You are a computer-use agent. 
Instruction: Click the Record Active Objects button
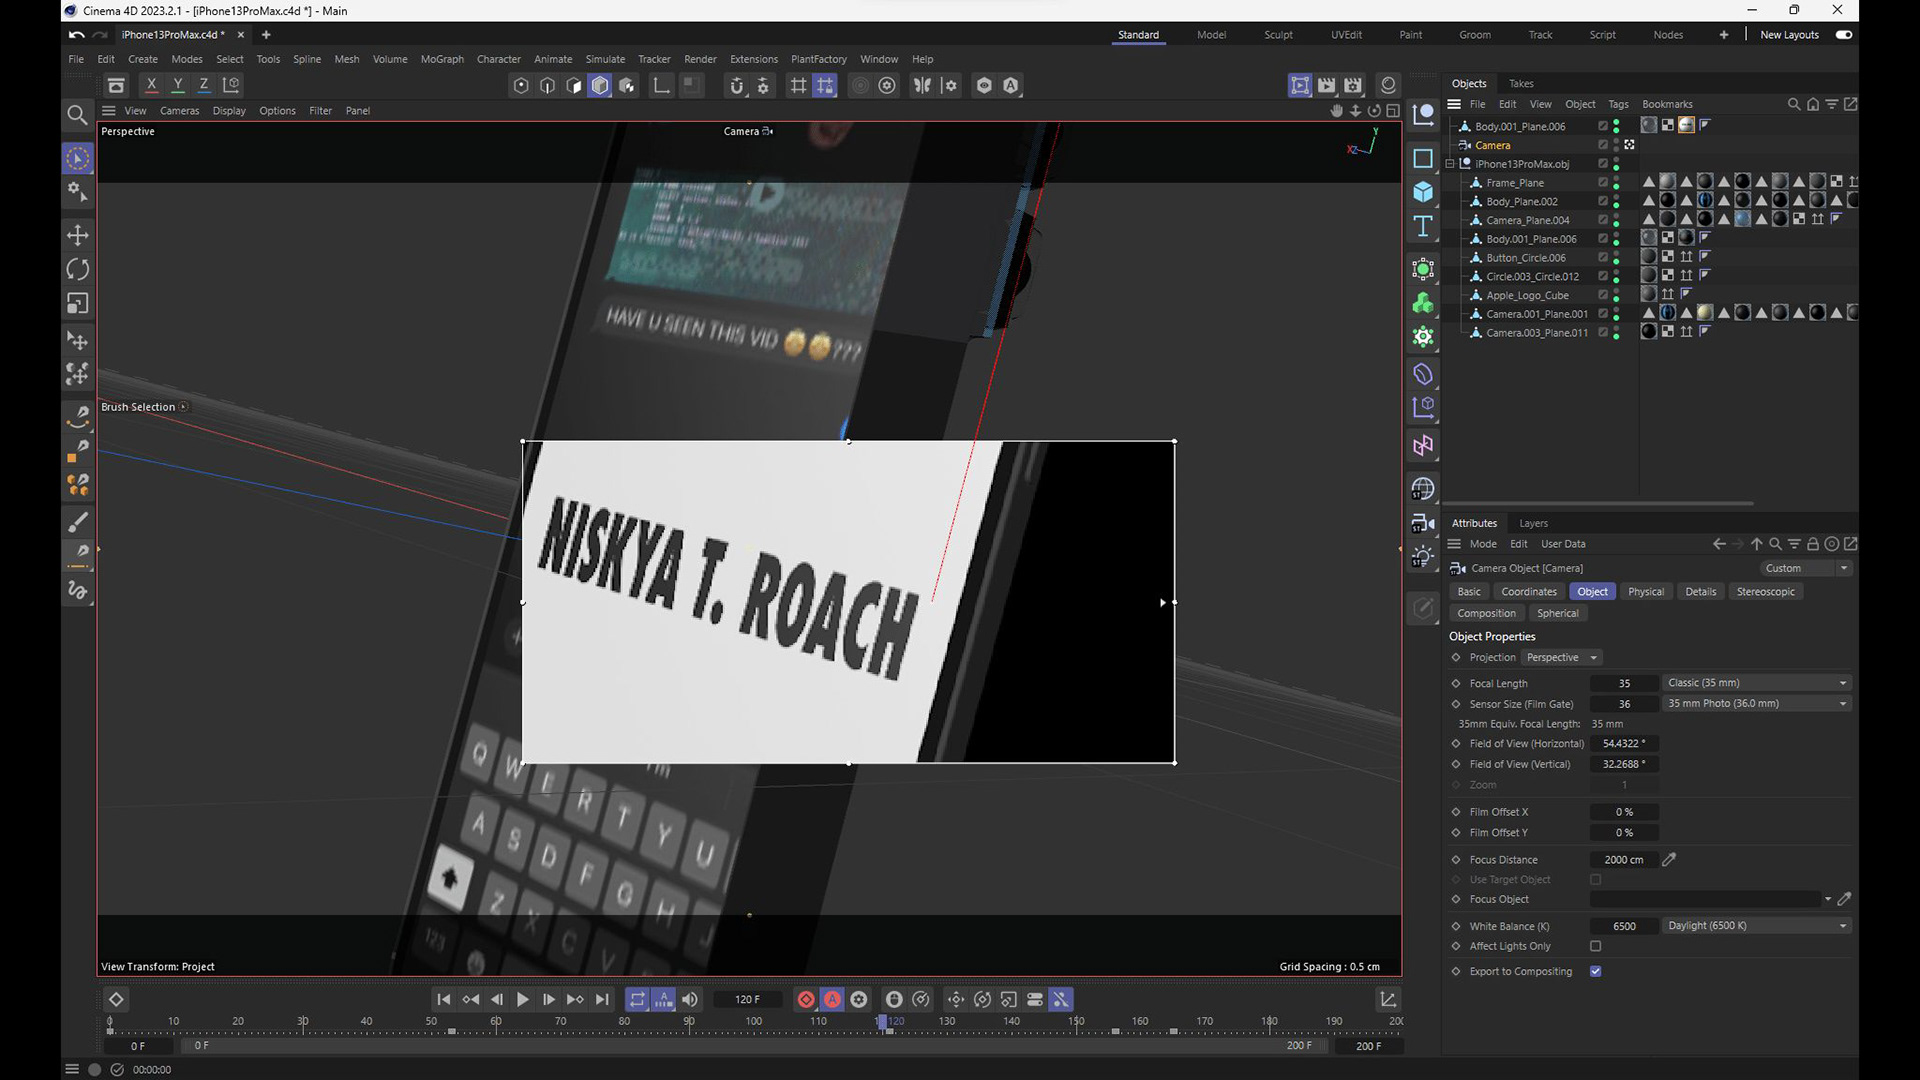coord(806,999)
